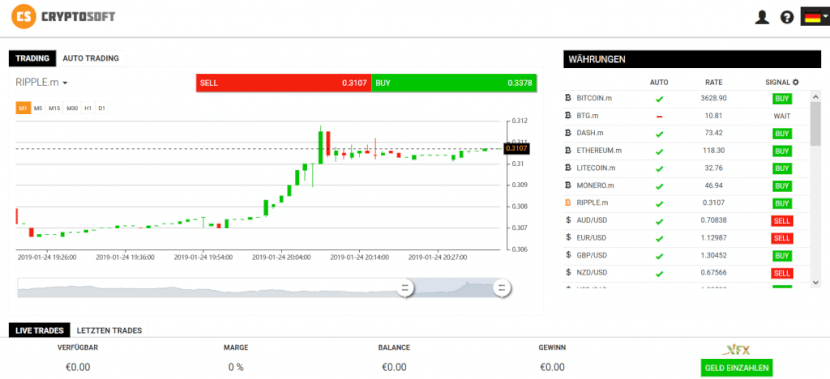Toggle auto trading checkmark for LITECOIN.m
Viewport: 830px width, 379px height.
pos(659,169)
